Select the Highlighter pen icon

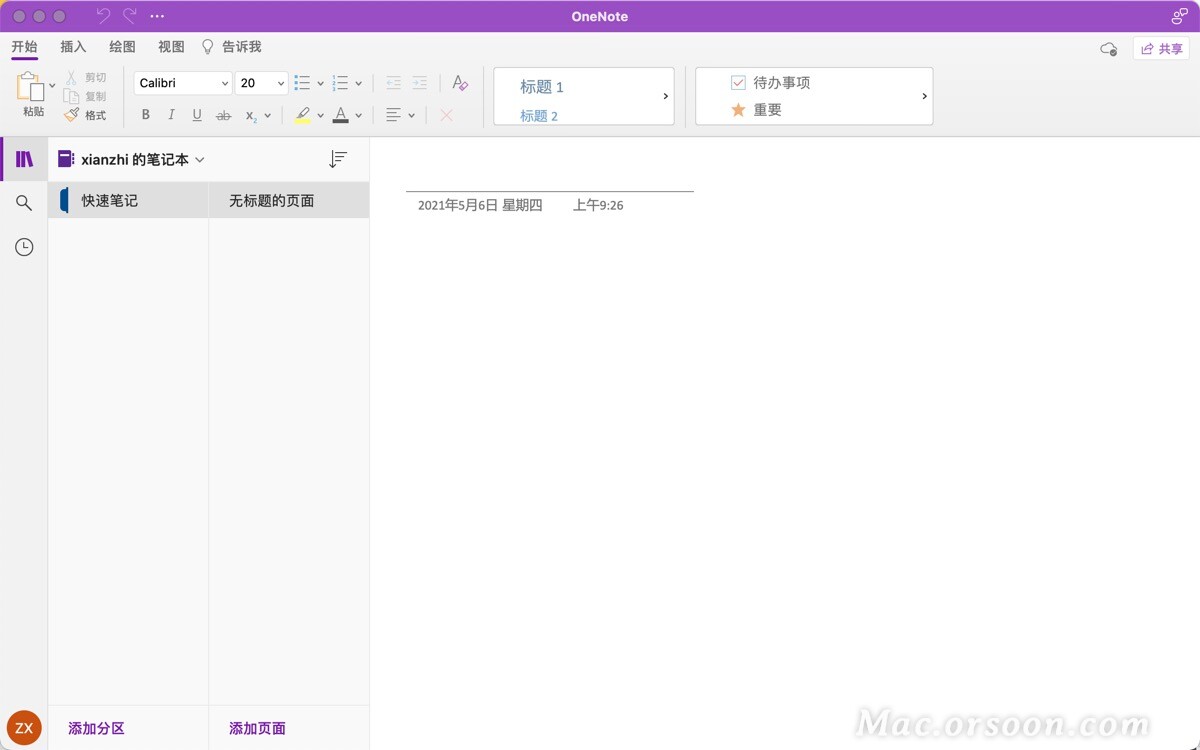[x=302, y=114]
